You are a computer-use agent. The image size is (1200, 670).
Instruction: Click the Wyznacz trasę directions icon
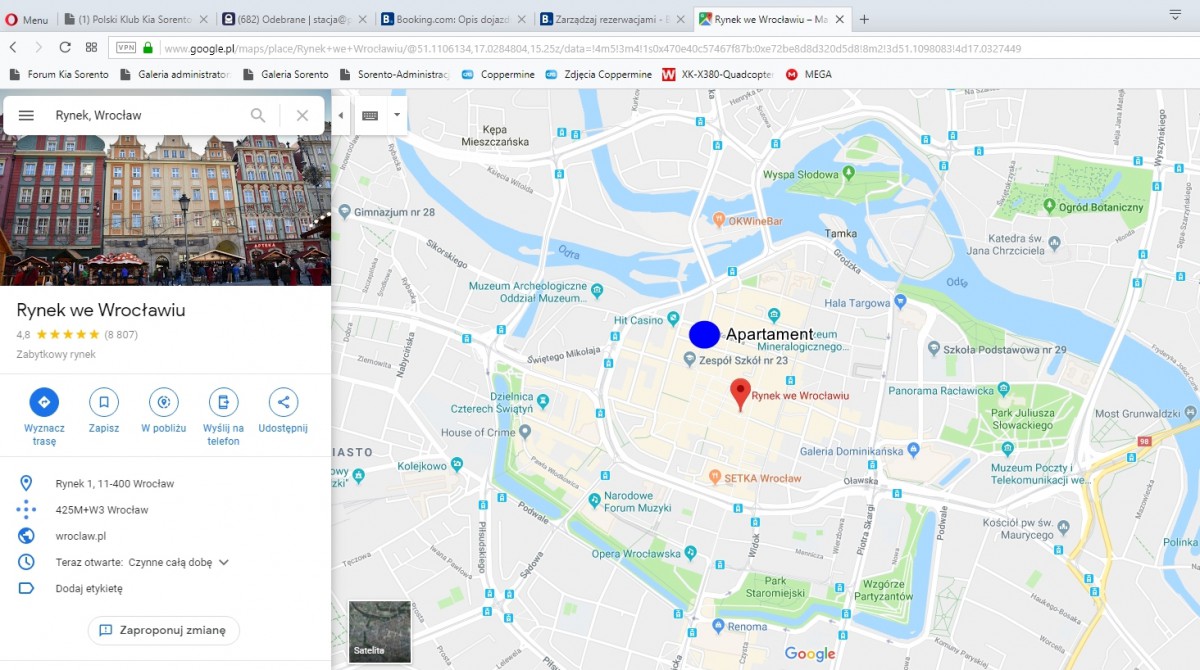44,402
